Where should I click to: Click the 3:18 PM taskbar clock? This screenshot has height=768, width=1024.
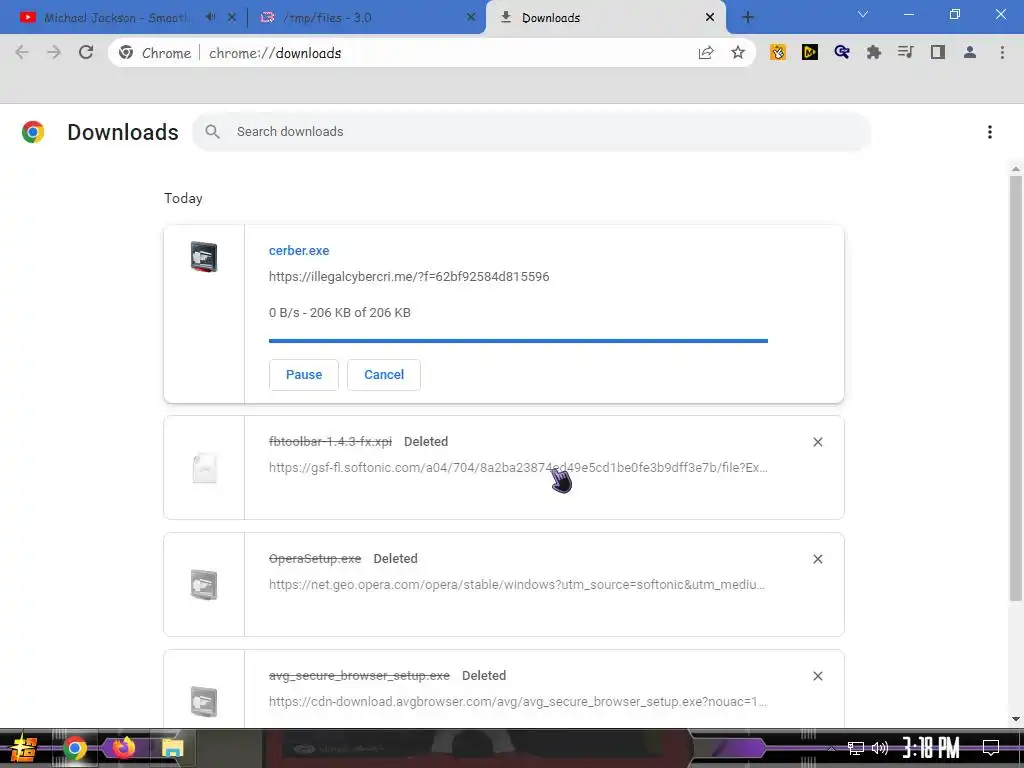coord(931,748)
